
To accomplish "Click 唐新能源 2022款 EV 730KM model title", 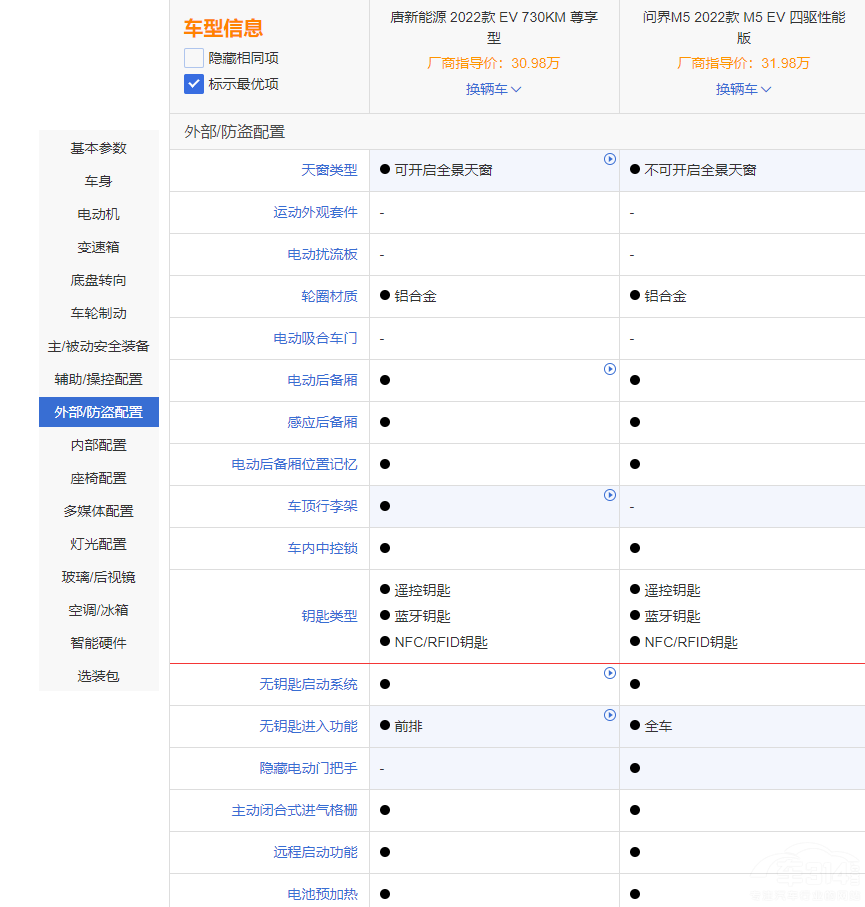I will (493, 28).
